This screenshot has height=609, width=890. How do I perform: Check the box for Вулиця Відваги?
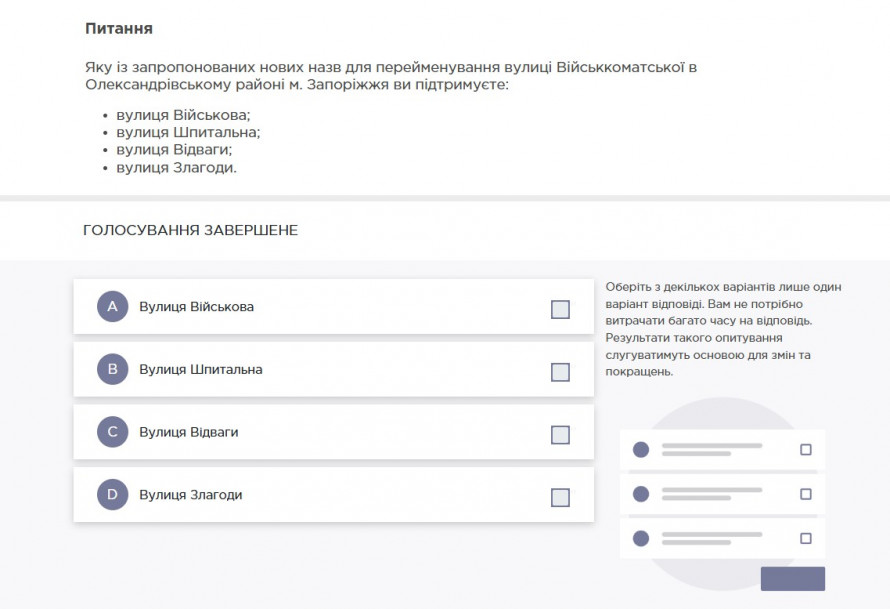click(x=560, y=435)
